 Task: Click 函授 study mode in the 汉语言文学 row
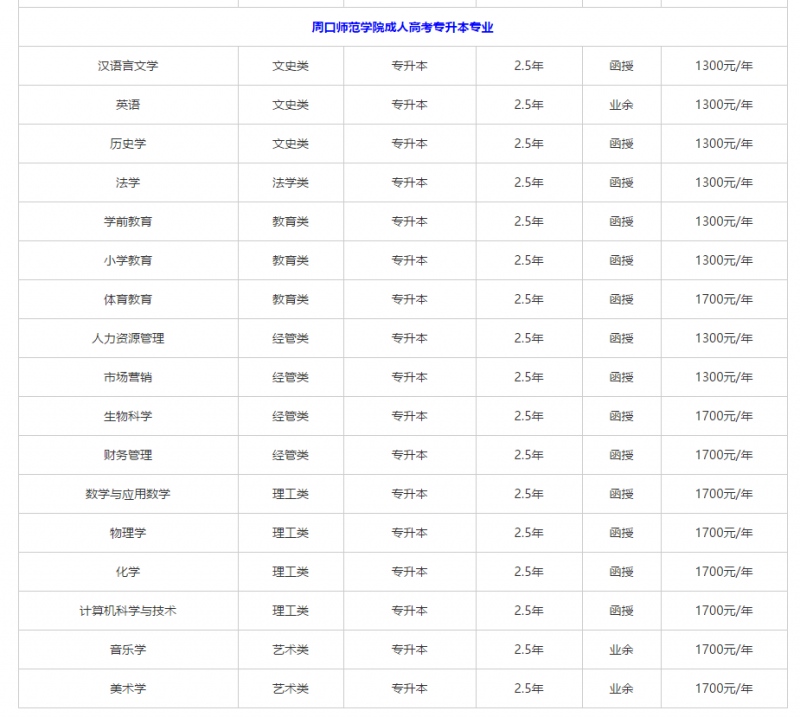[621, 66]
